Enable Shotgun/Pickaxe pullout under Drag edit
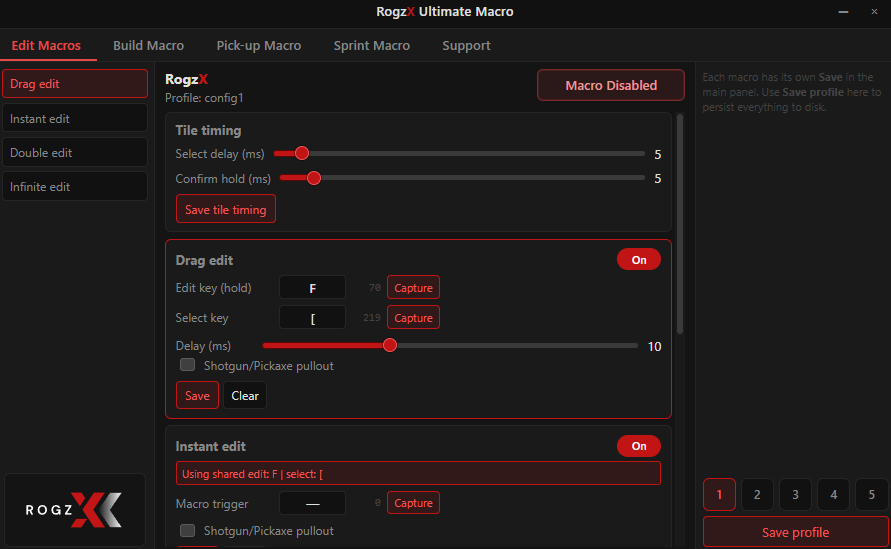This screenshot has height=549, width=891. pos(188,365)
